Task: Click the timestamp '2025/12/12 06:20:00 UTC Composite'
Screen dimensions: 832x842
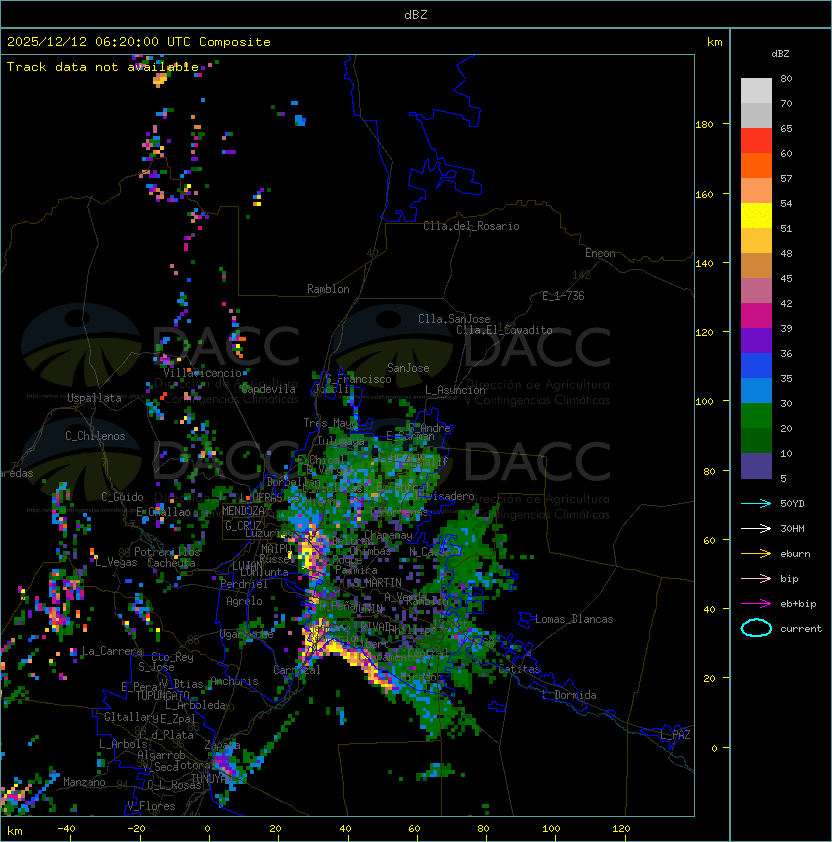Action: pos(139,42)
